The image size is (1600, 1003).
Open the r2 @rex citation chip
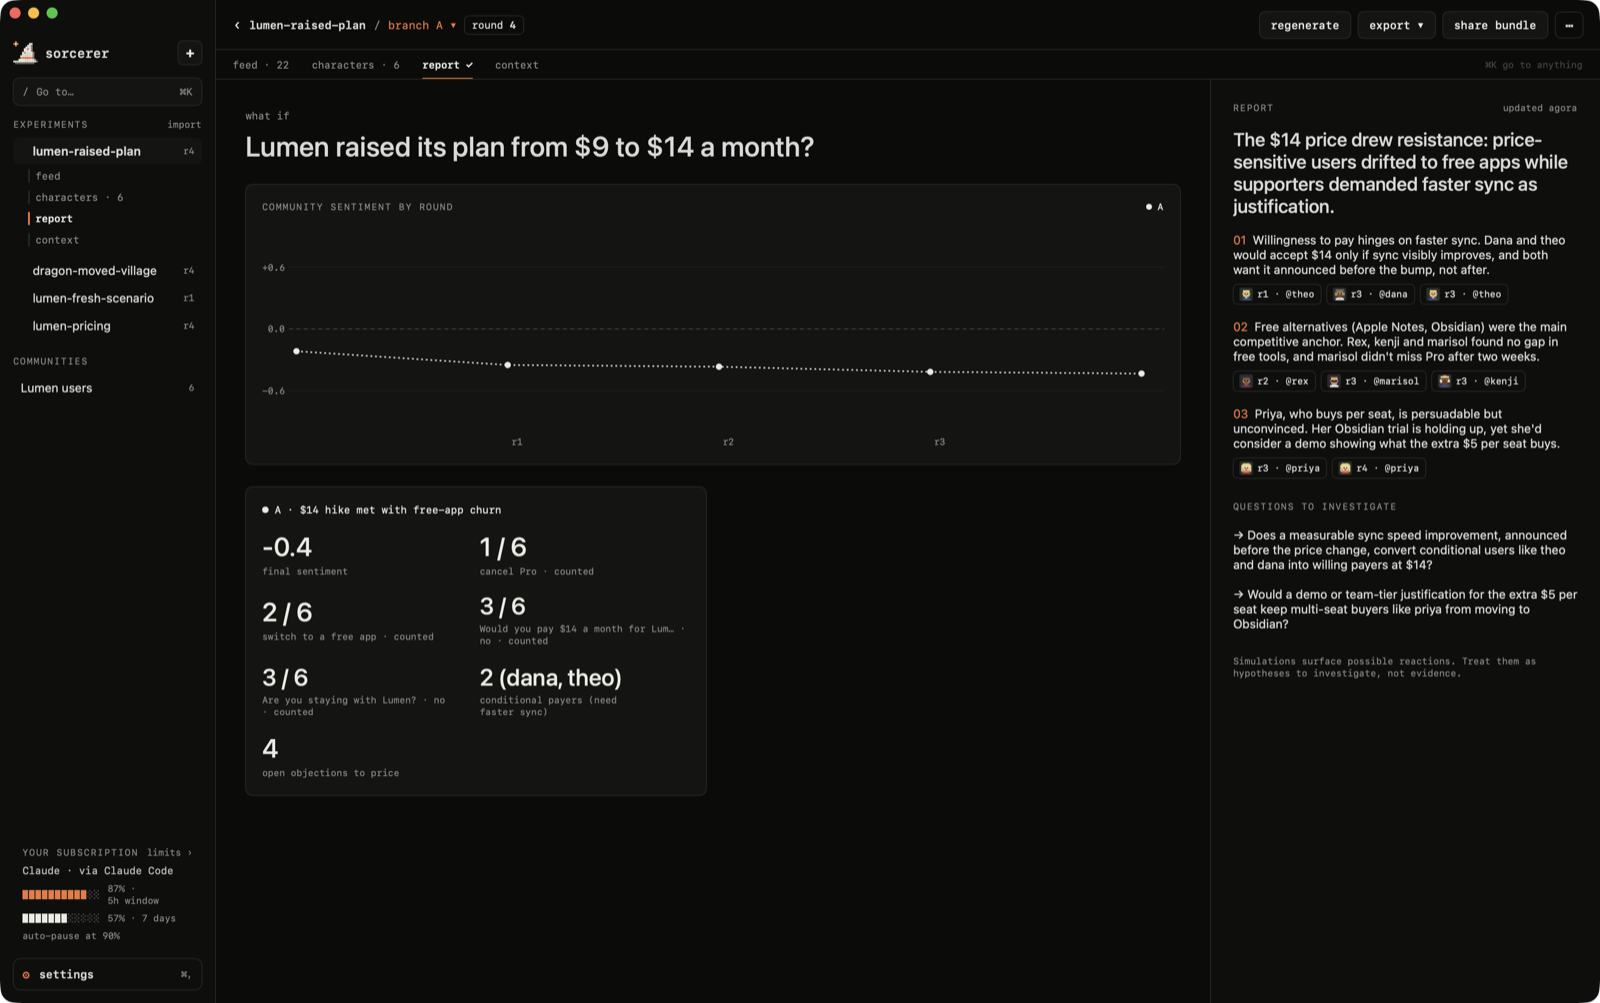click(x=1274, y=381)
